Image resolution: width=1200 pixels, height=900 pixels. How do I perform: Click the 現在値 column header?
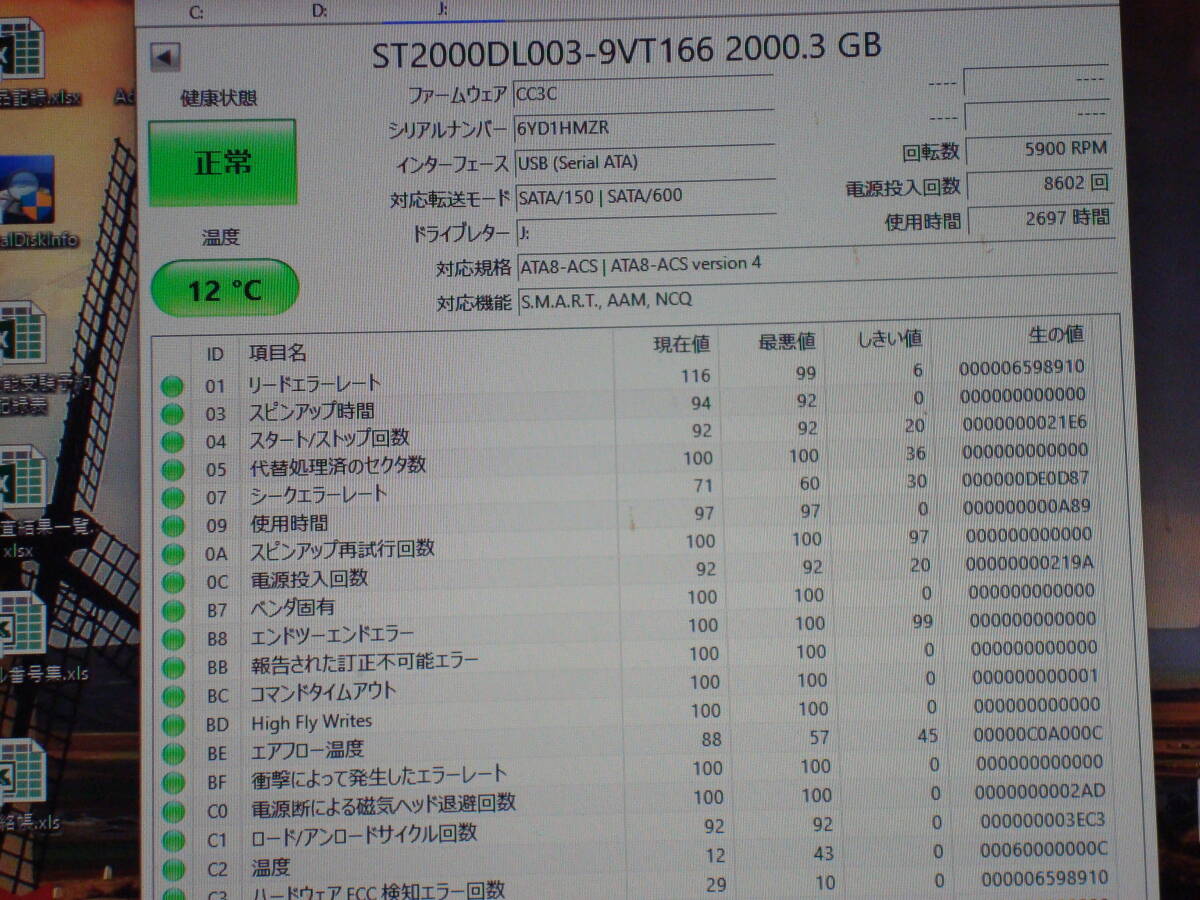click(681, 344)
